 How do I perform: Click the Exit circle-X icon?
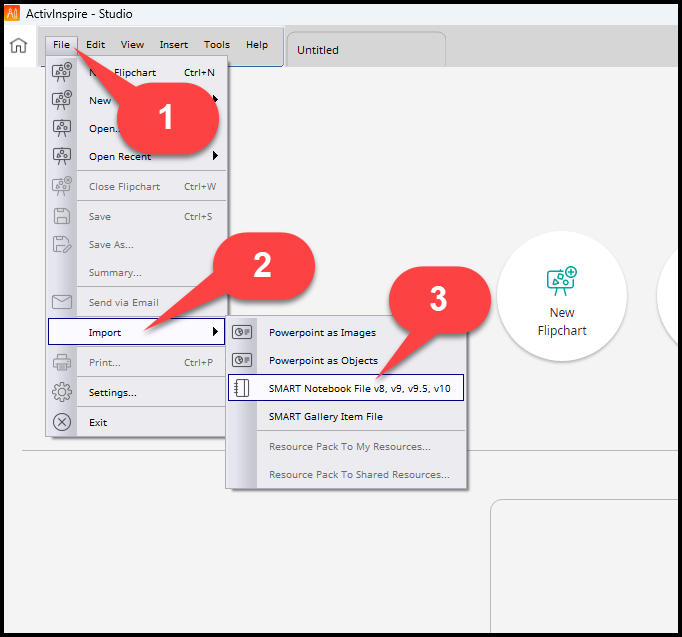coord(62,422)
